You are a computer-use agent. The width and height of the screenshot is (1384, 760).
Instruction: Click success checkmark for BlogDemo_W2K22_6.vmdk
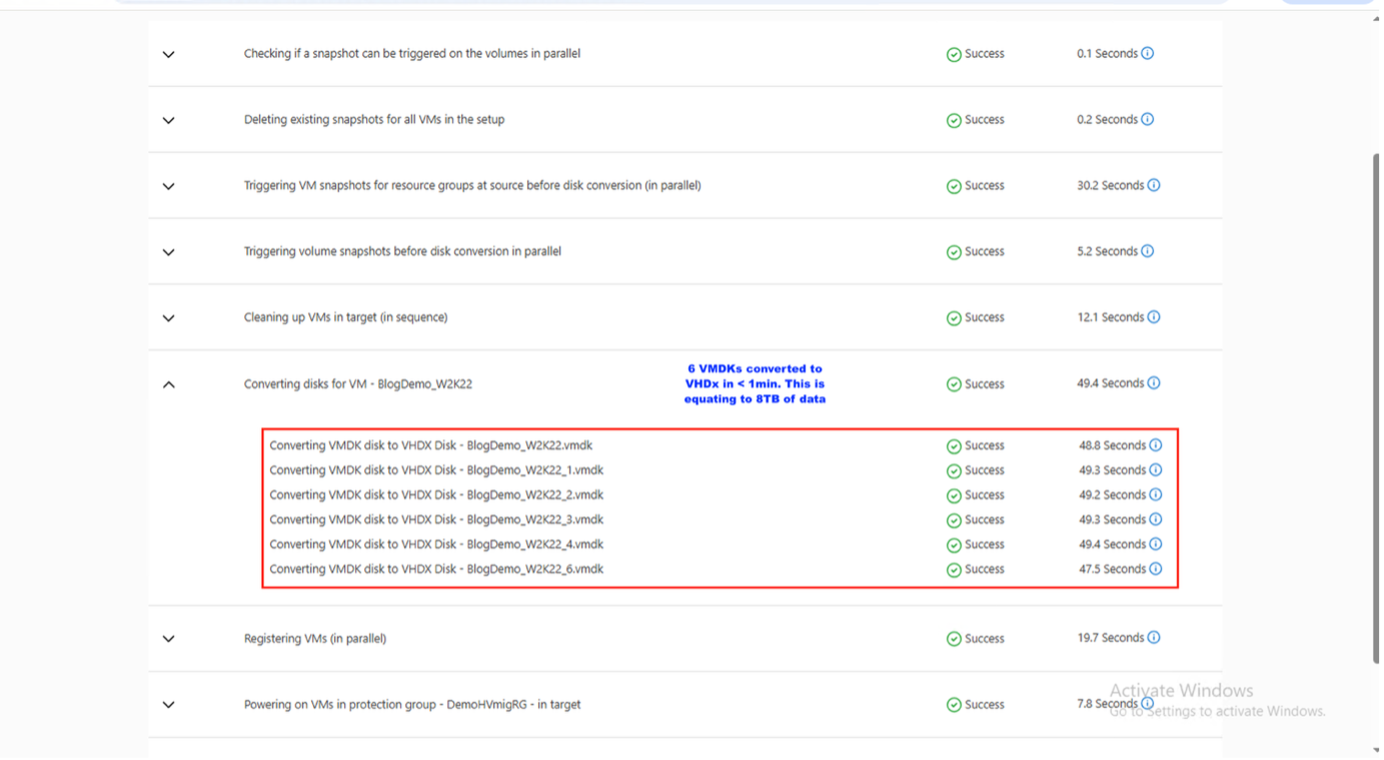(954, 570)
